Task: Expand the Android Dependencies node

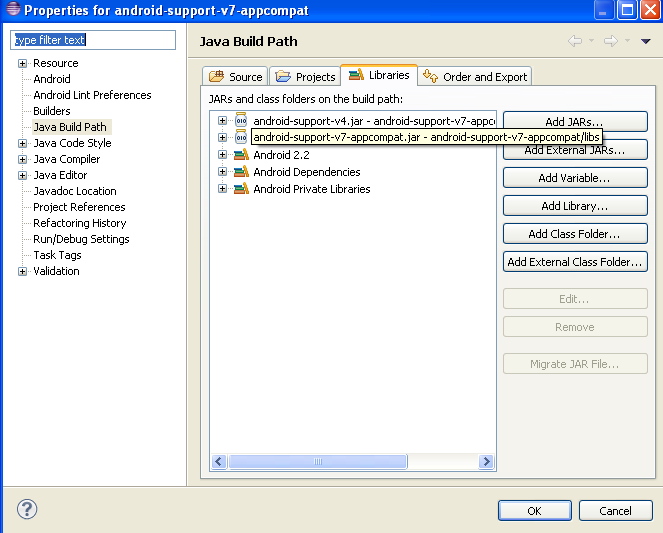Action: point(222,171)
